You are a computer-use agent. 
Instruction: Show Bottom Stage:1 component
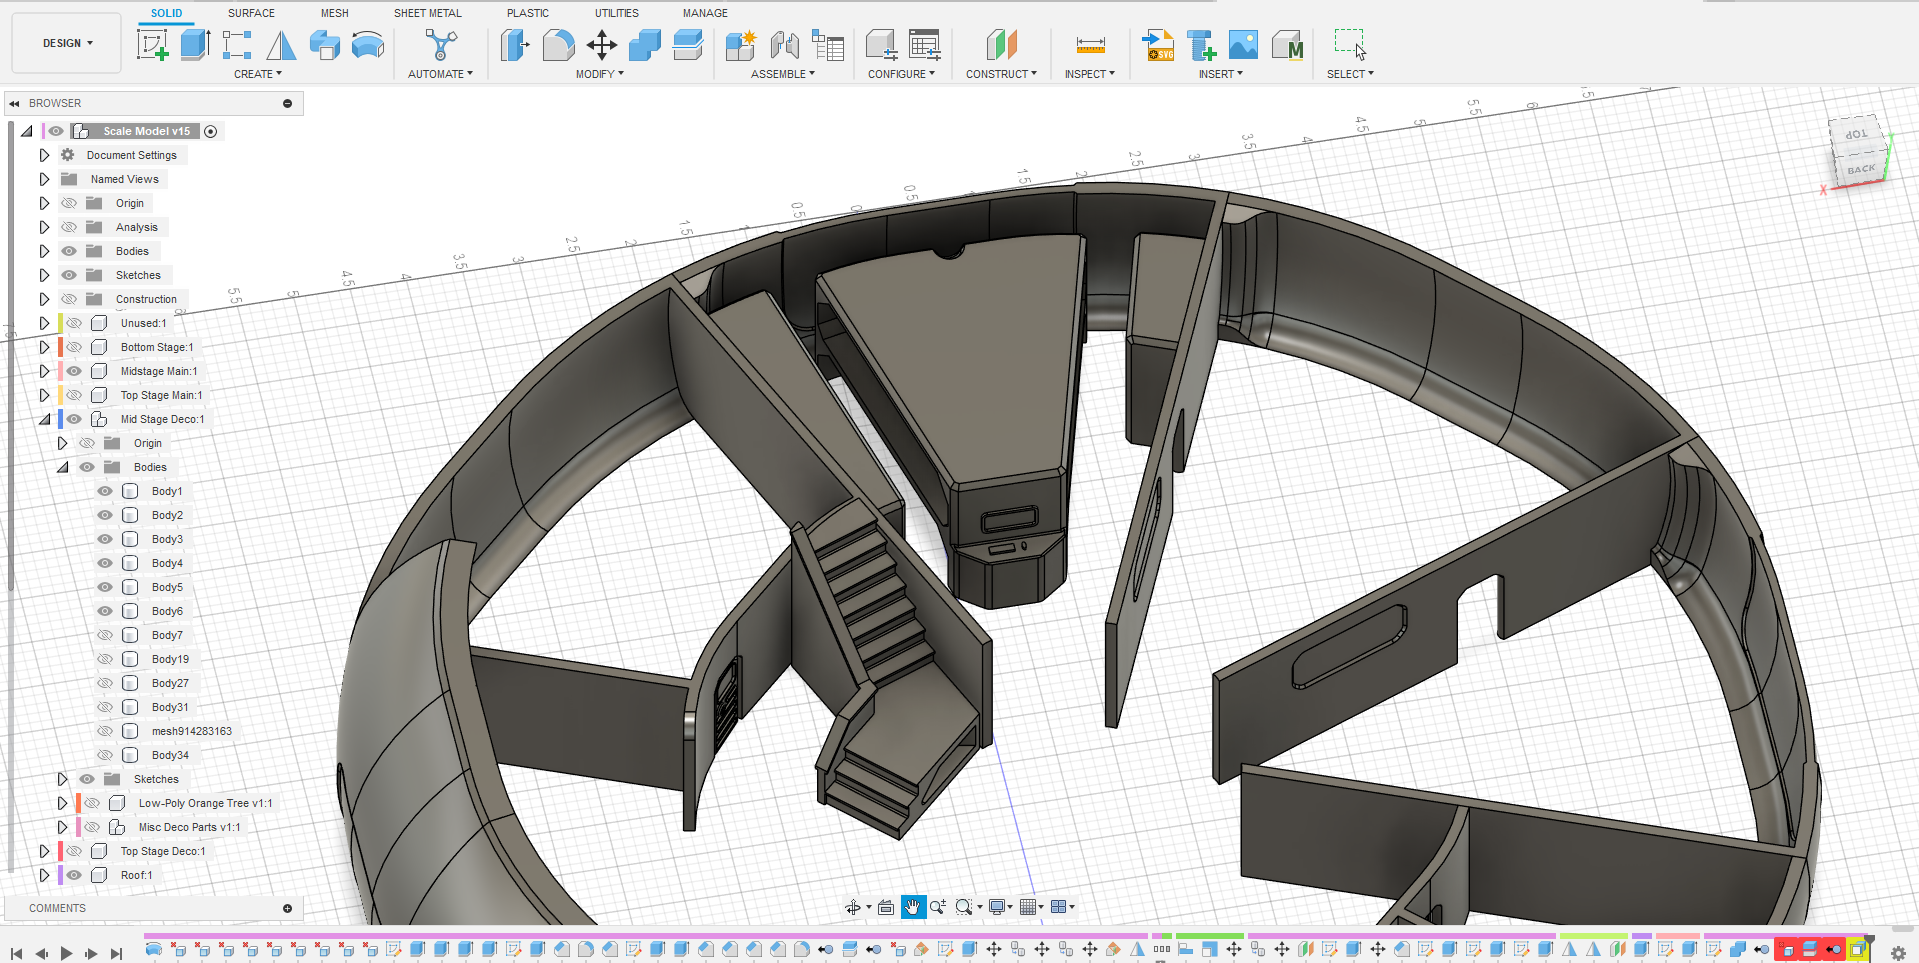[x=74, y=347]
